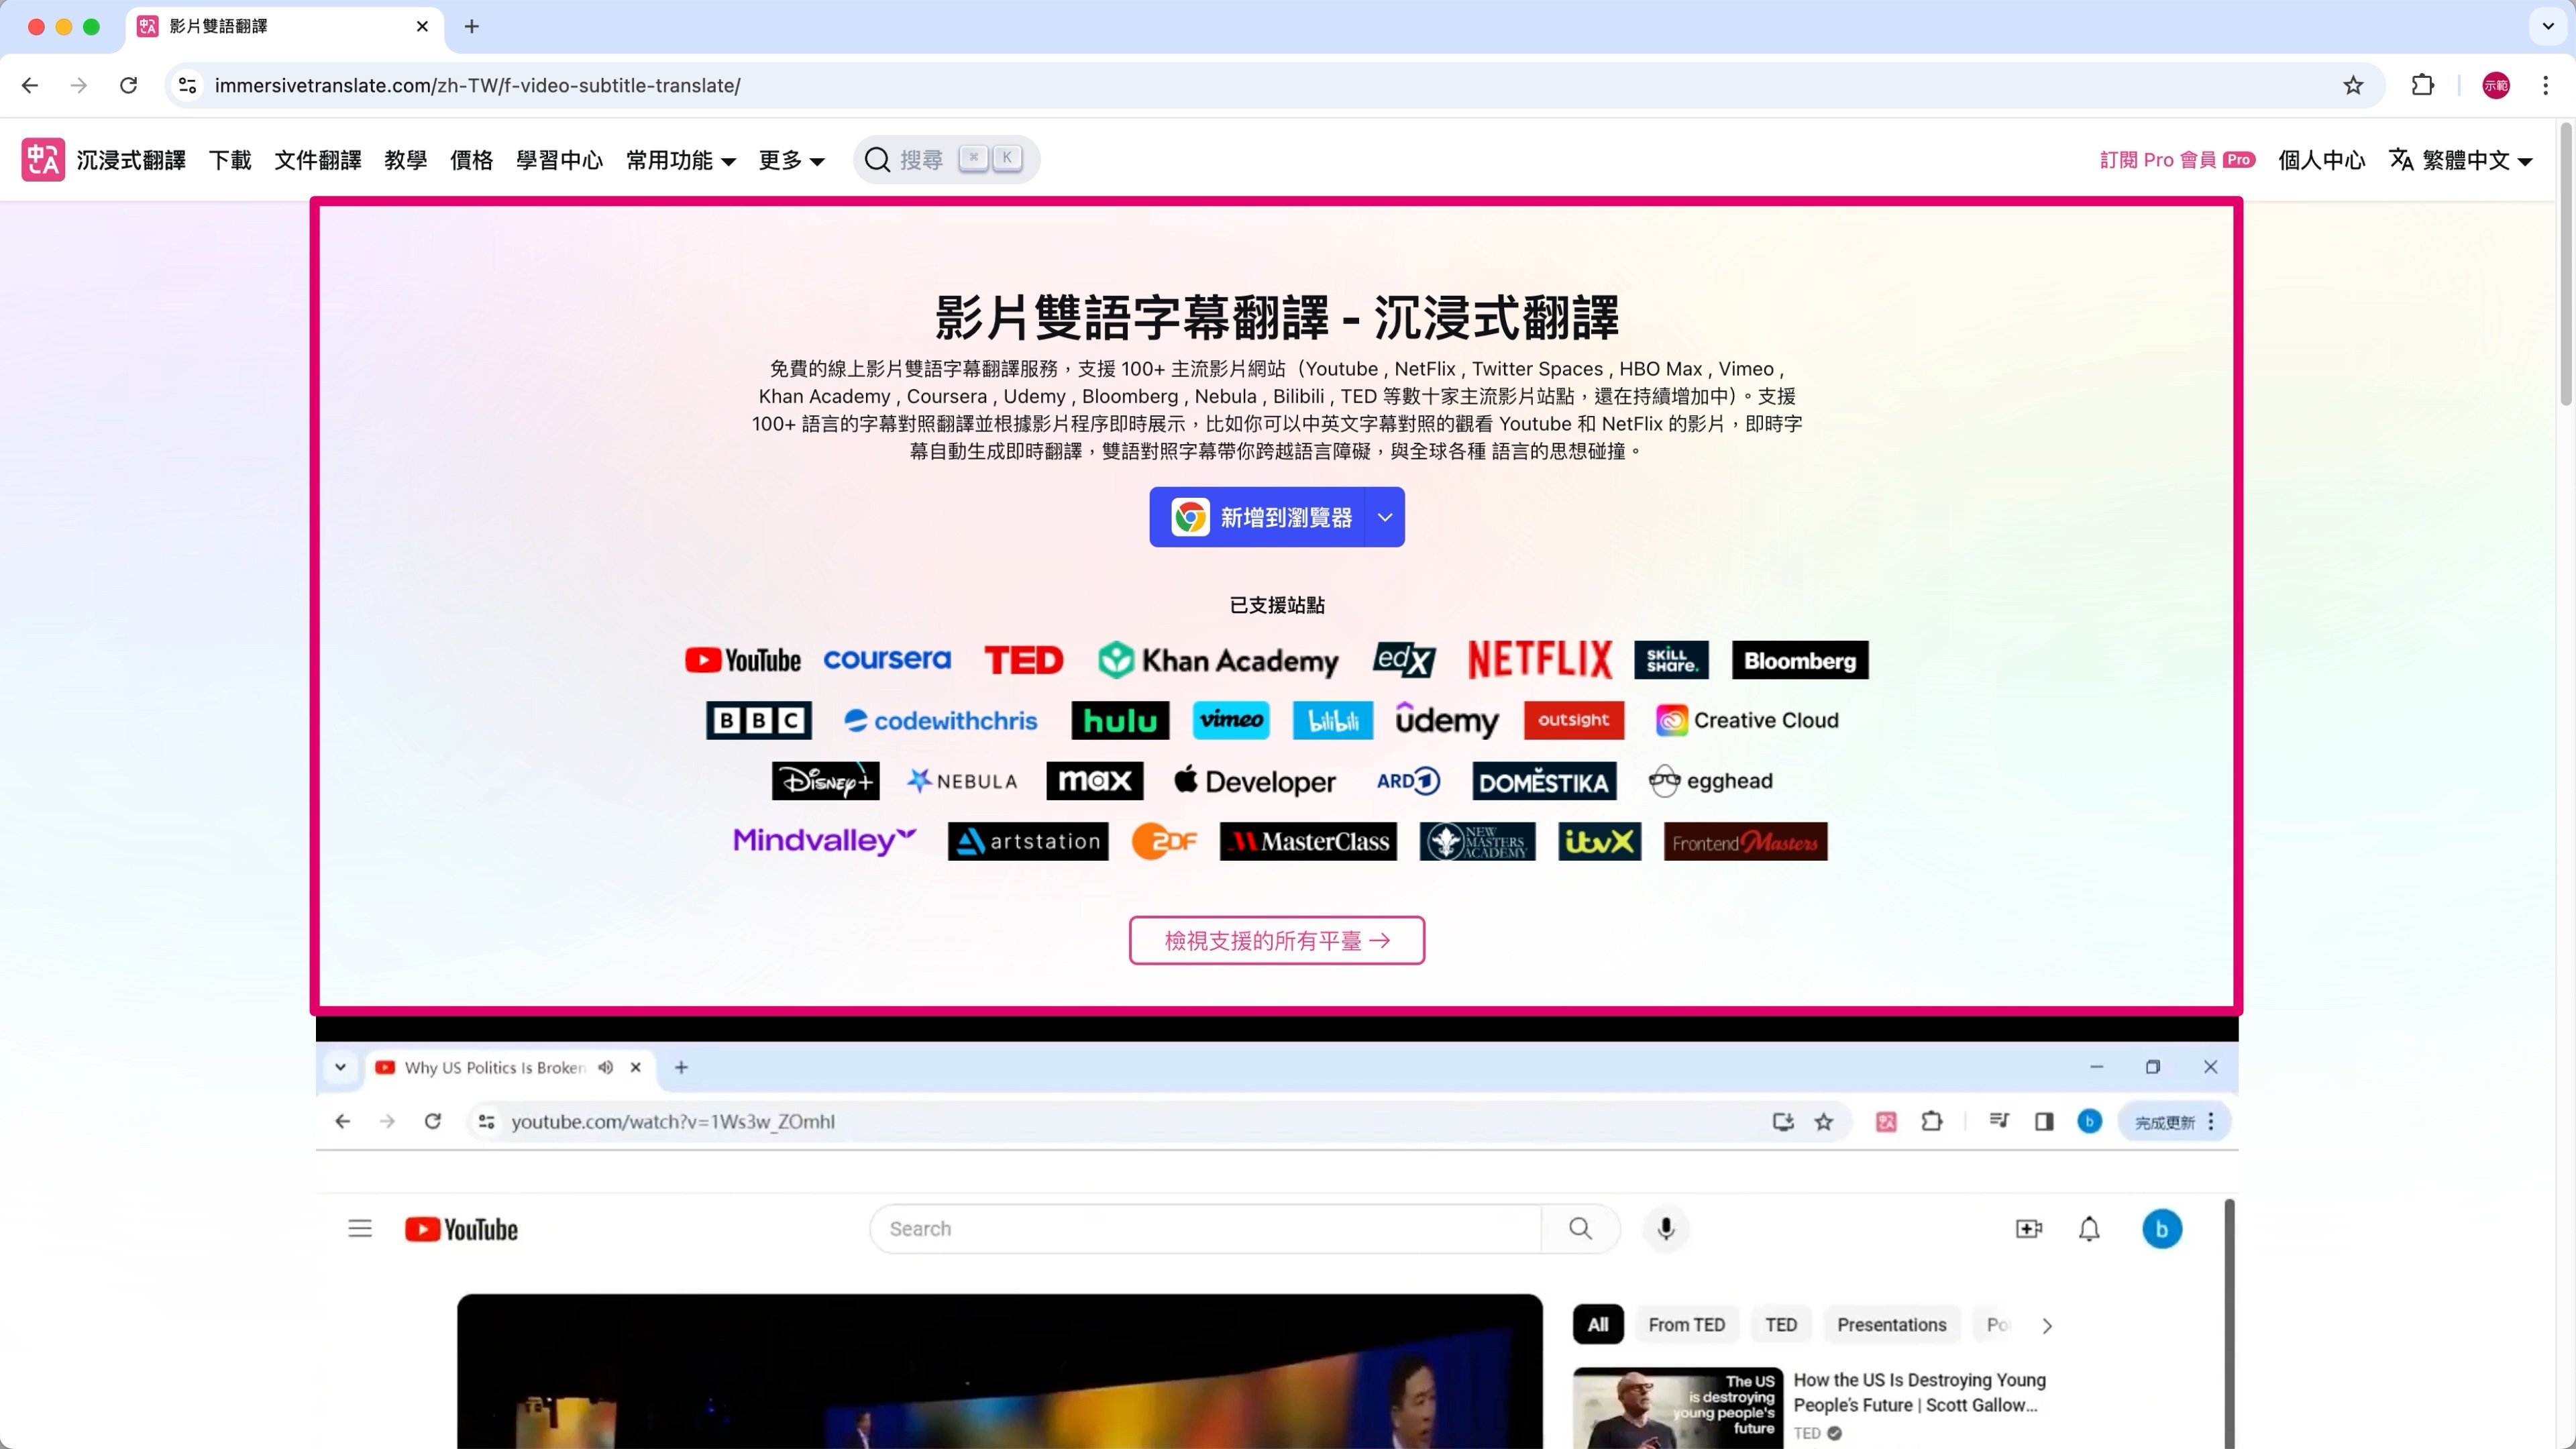This screenshot has width=2576, height=1449.
Task: Click the ARD logo
Action: click(1408, 781)
